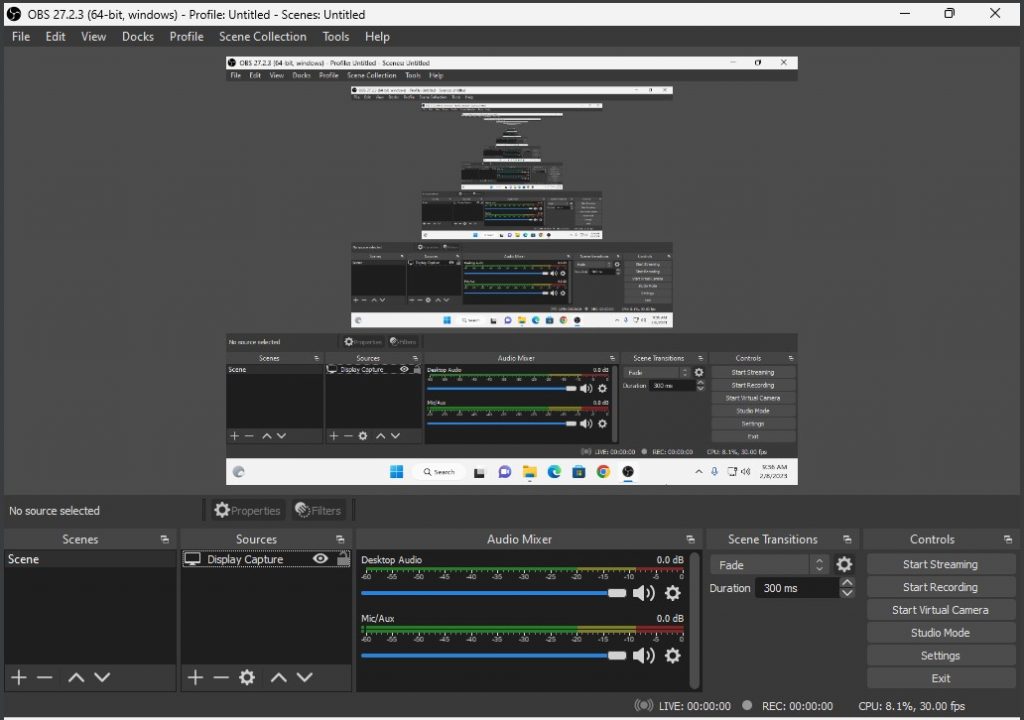
Task: Open source properties gear in Sources panel
Action: pyautogui.click(x=247, y=678)
